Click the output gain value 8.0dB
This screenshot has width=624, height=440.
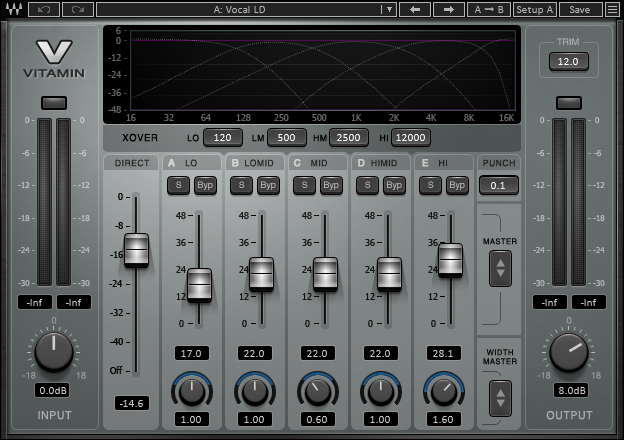[572, 391]
